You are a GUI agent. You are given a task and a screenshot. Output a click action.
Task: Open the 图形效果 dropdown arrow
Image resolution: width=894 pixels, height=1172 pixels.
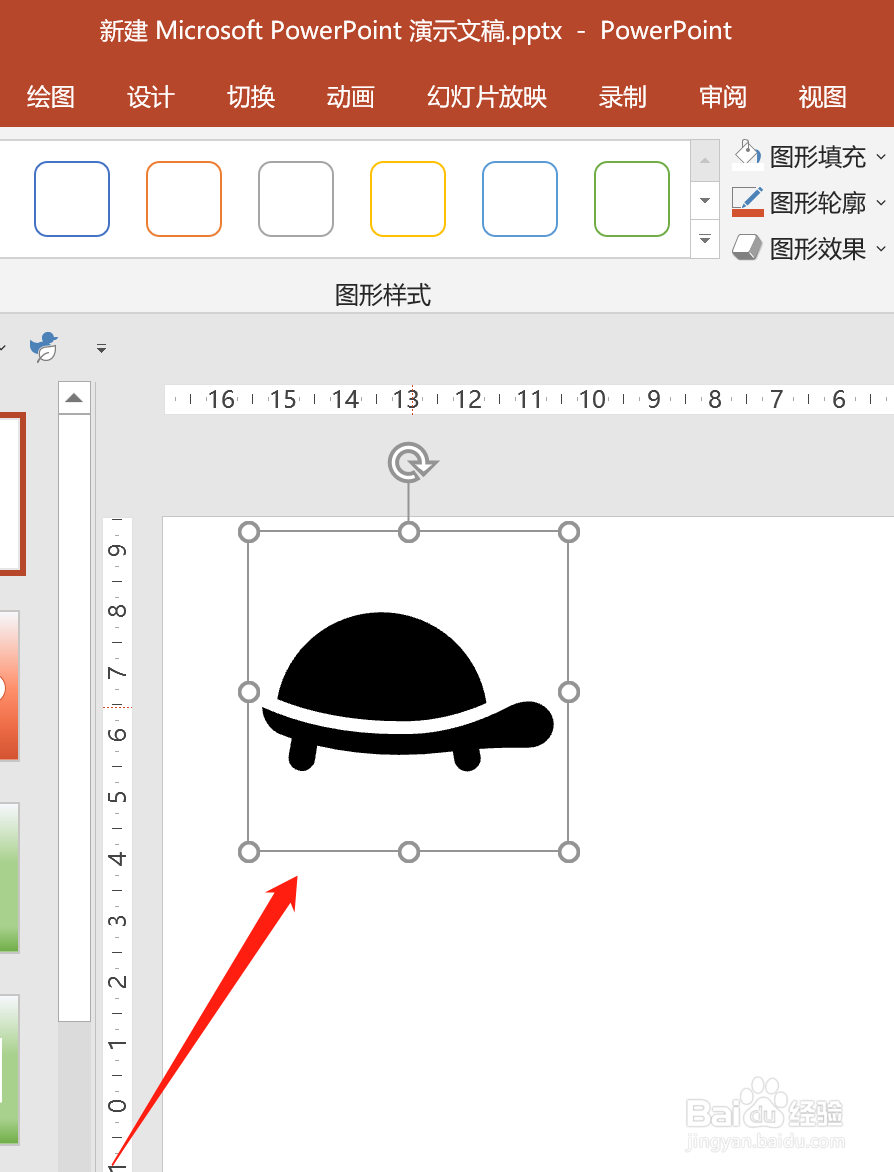881,248
